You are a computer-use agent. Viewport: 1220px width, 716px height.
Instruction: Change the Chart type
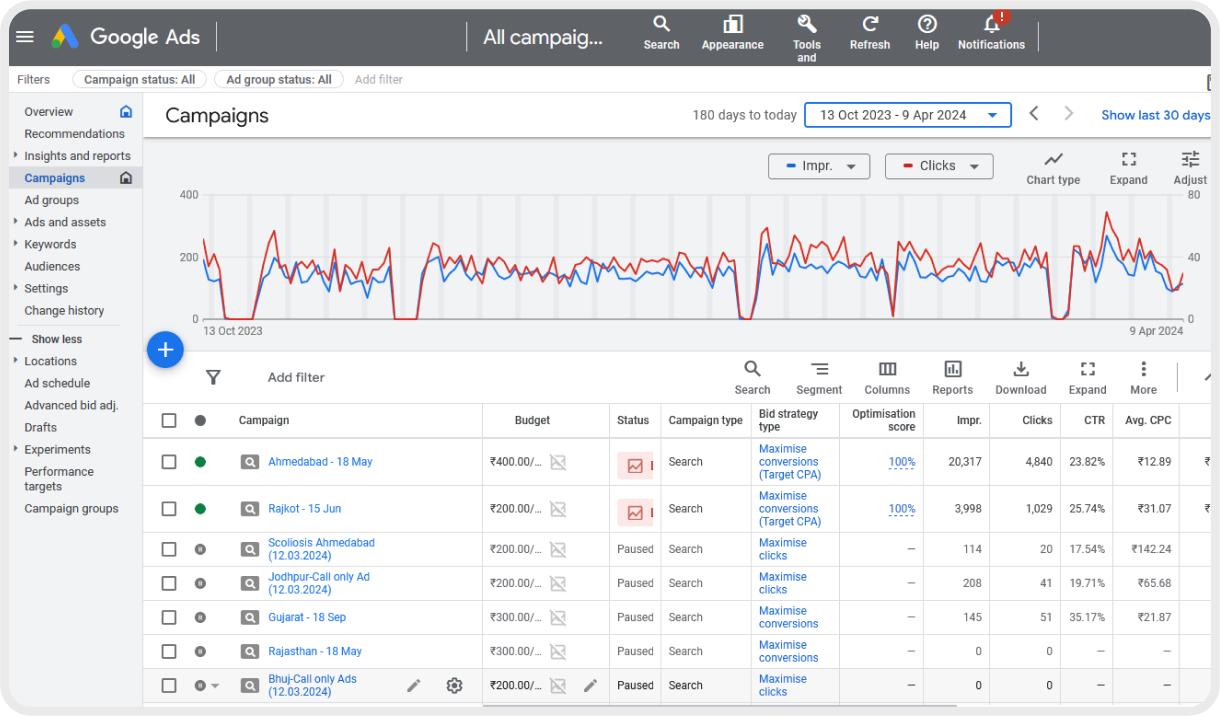[x=1053, y=168]
